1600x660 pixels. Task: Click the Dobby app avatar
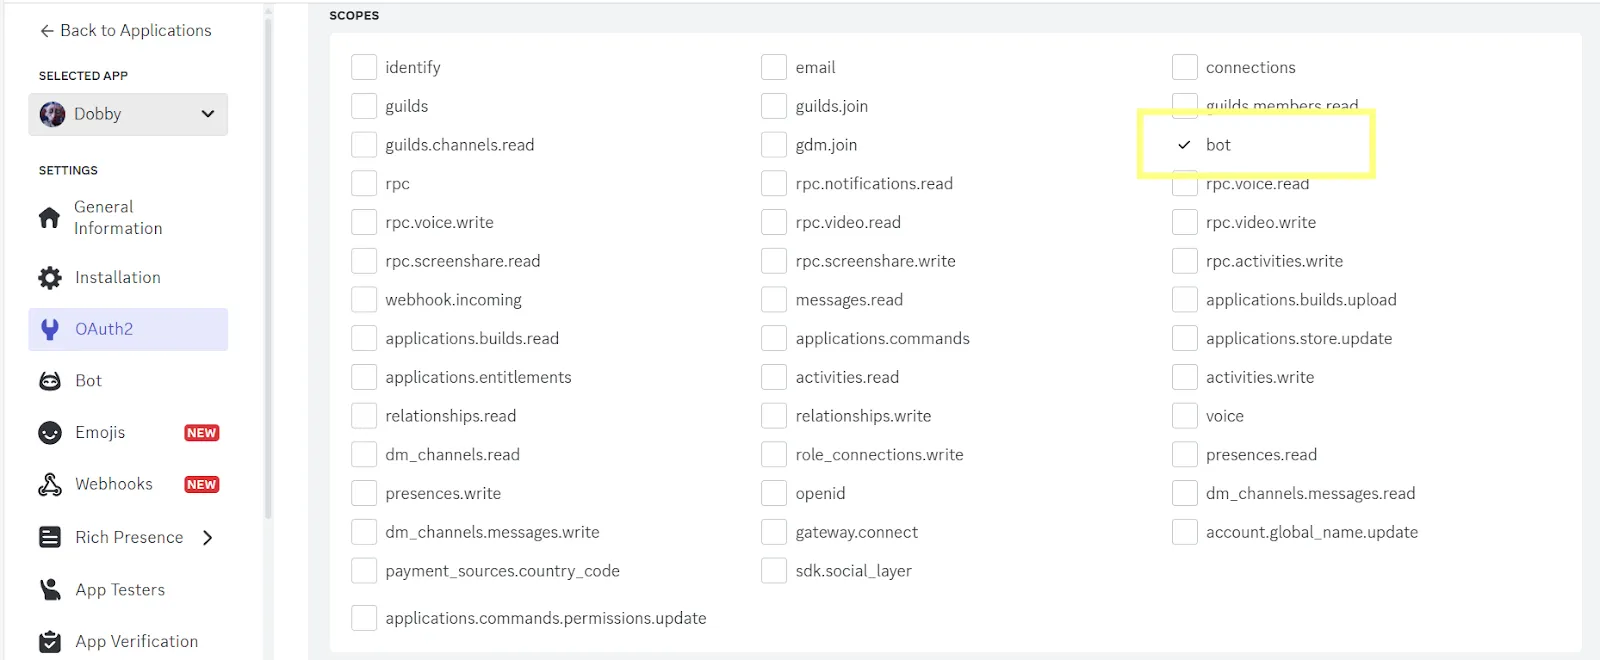click(52, 114)
